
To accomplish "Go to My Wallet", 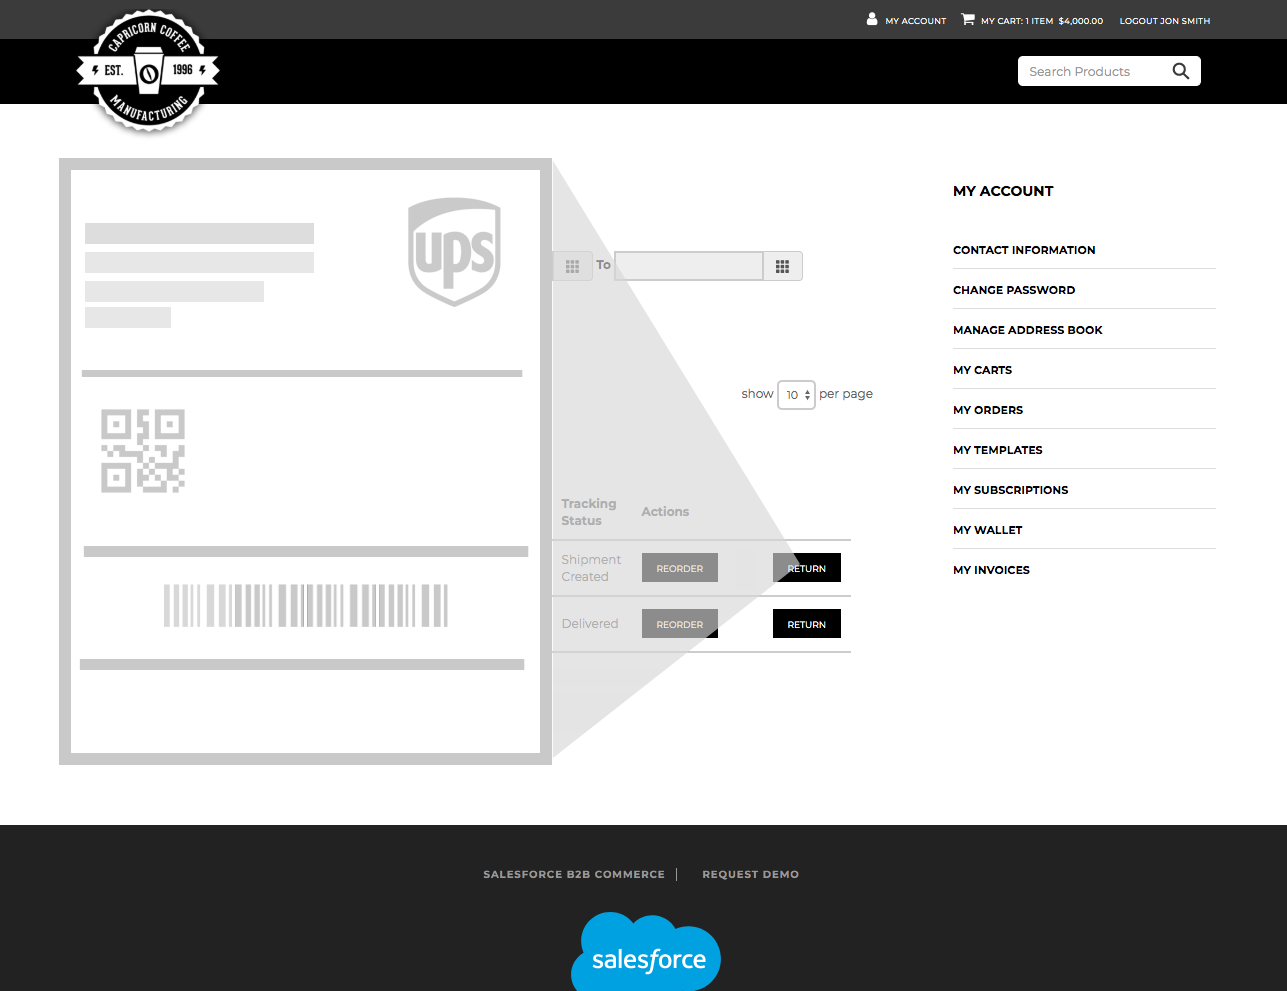I will coord(988,530).
